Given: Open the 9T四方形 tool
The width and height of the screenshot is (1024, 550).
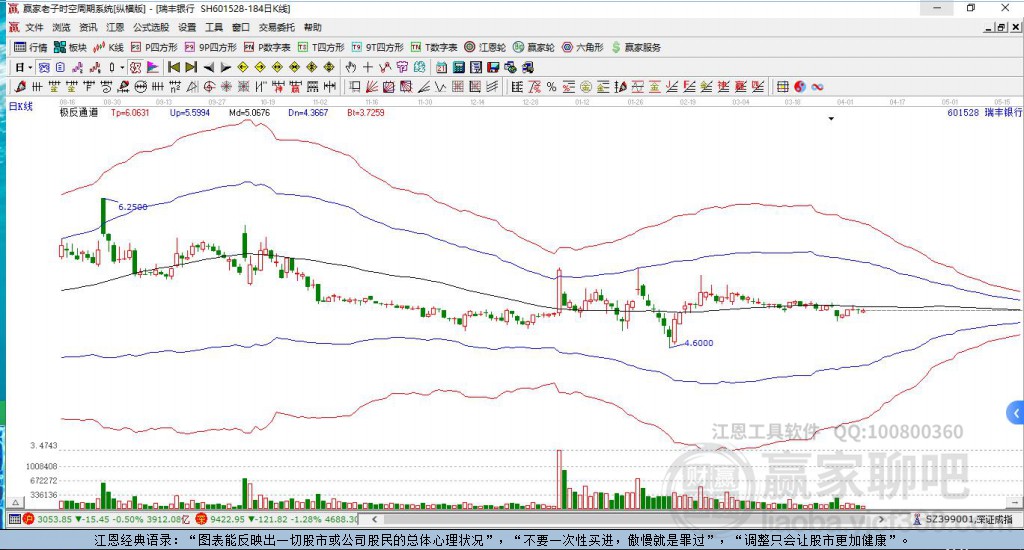Looking at the screenshot, I should pos(377,47).
